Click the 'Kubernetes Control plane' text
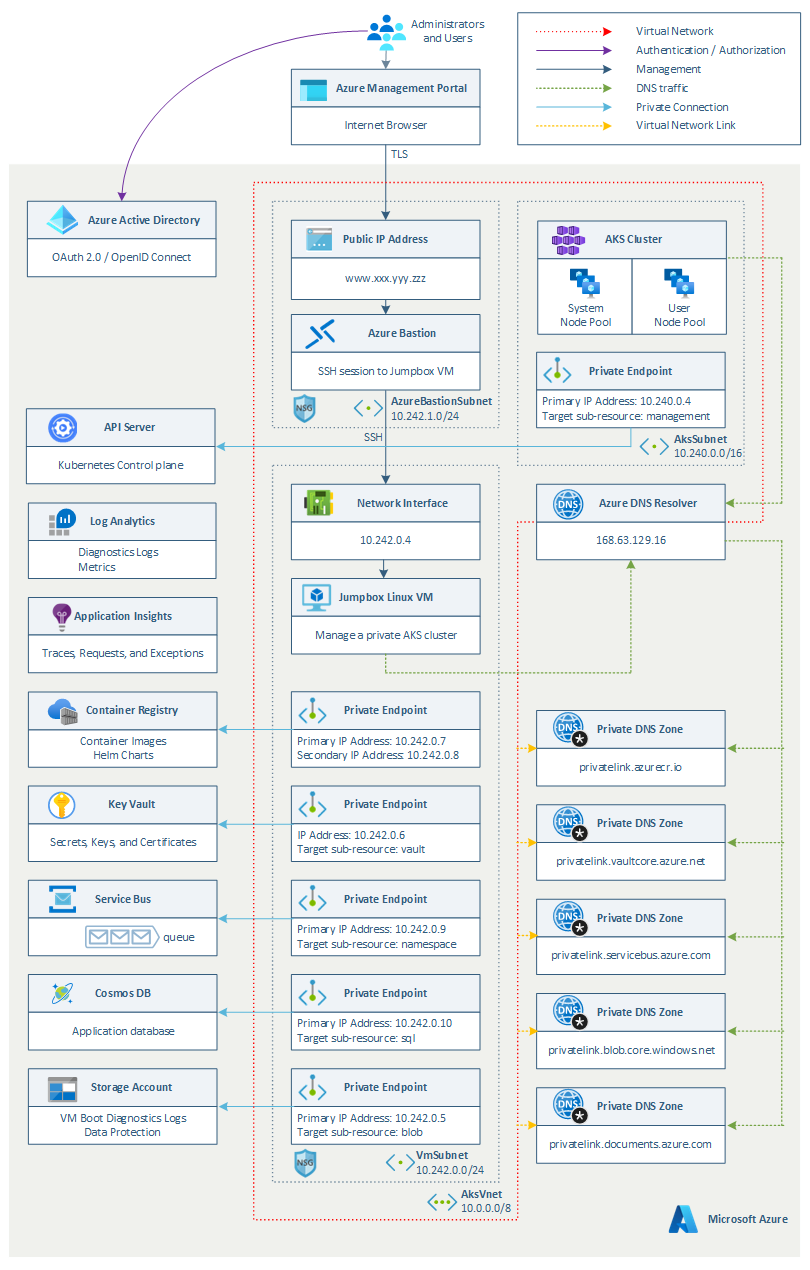810x1270 pixels. (x=121, y=465)
